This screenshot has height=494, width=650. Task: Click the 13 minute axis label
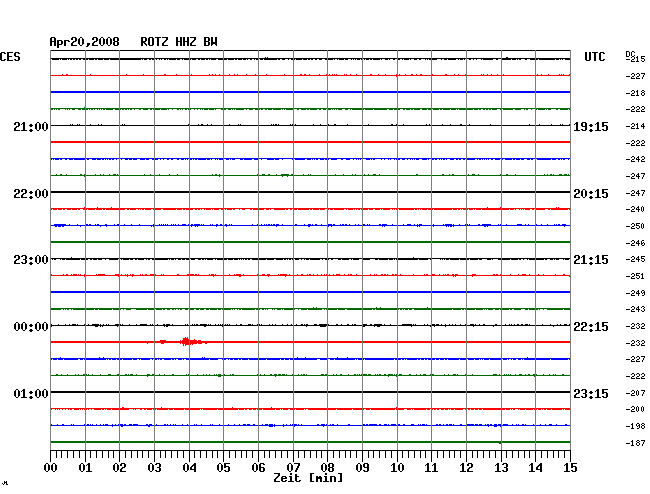click(x=501, y=468)
